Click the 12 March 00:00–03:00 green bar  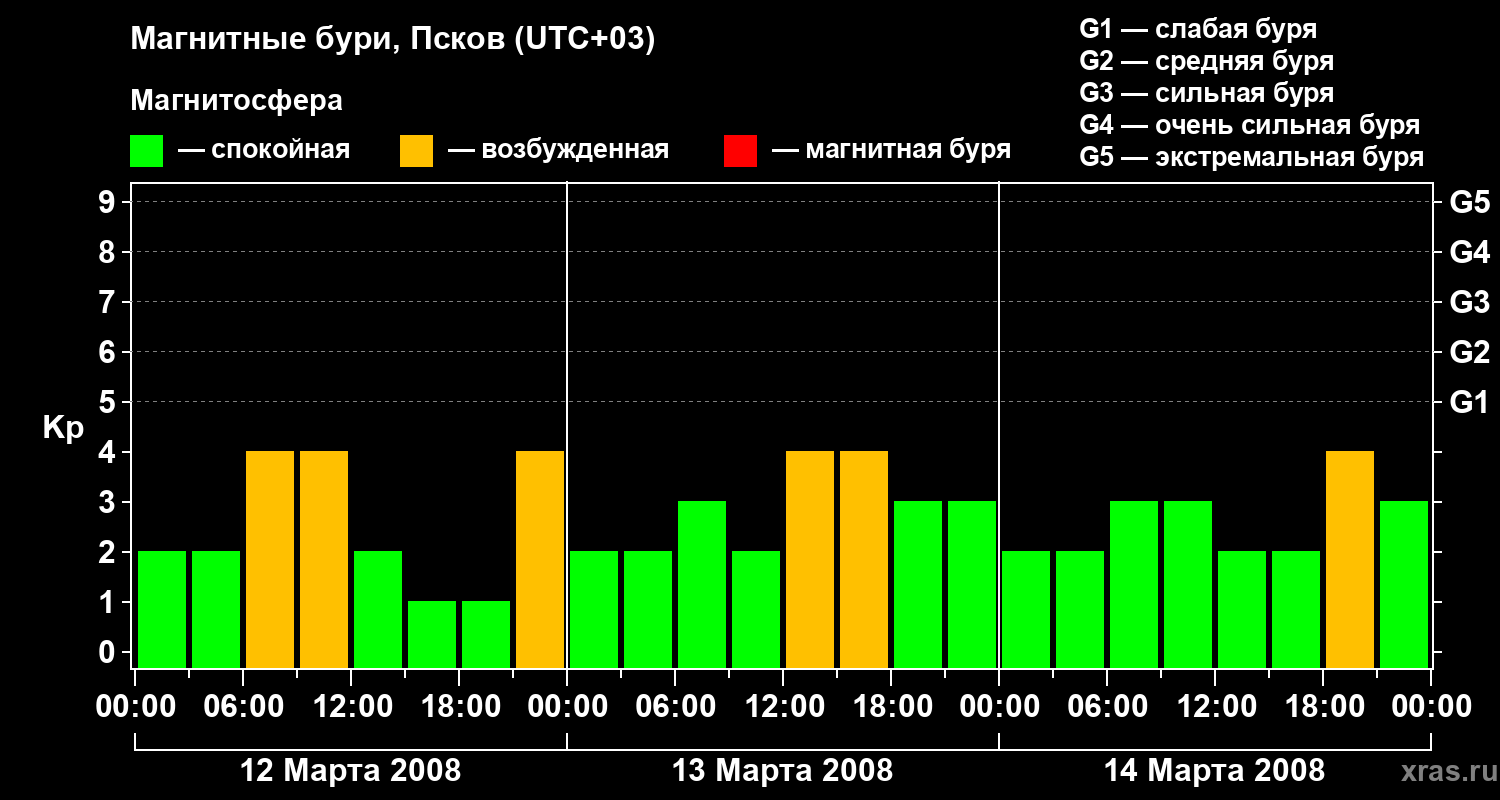(x=162, y=609)
